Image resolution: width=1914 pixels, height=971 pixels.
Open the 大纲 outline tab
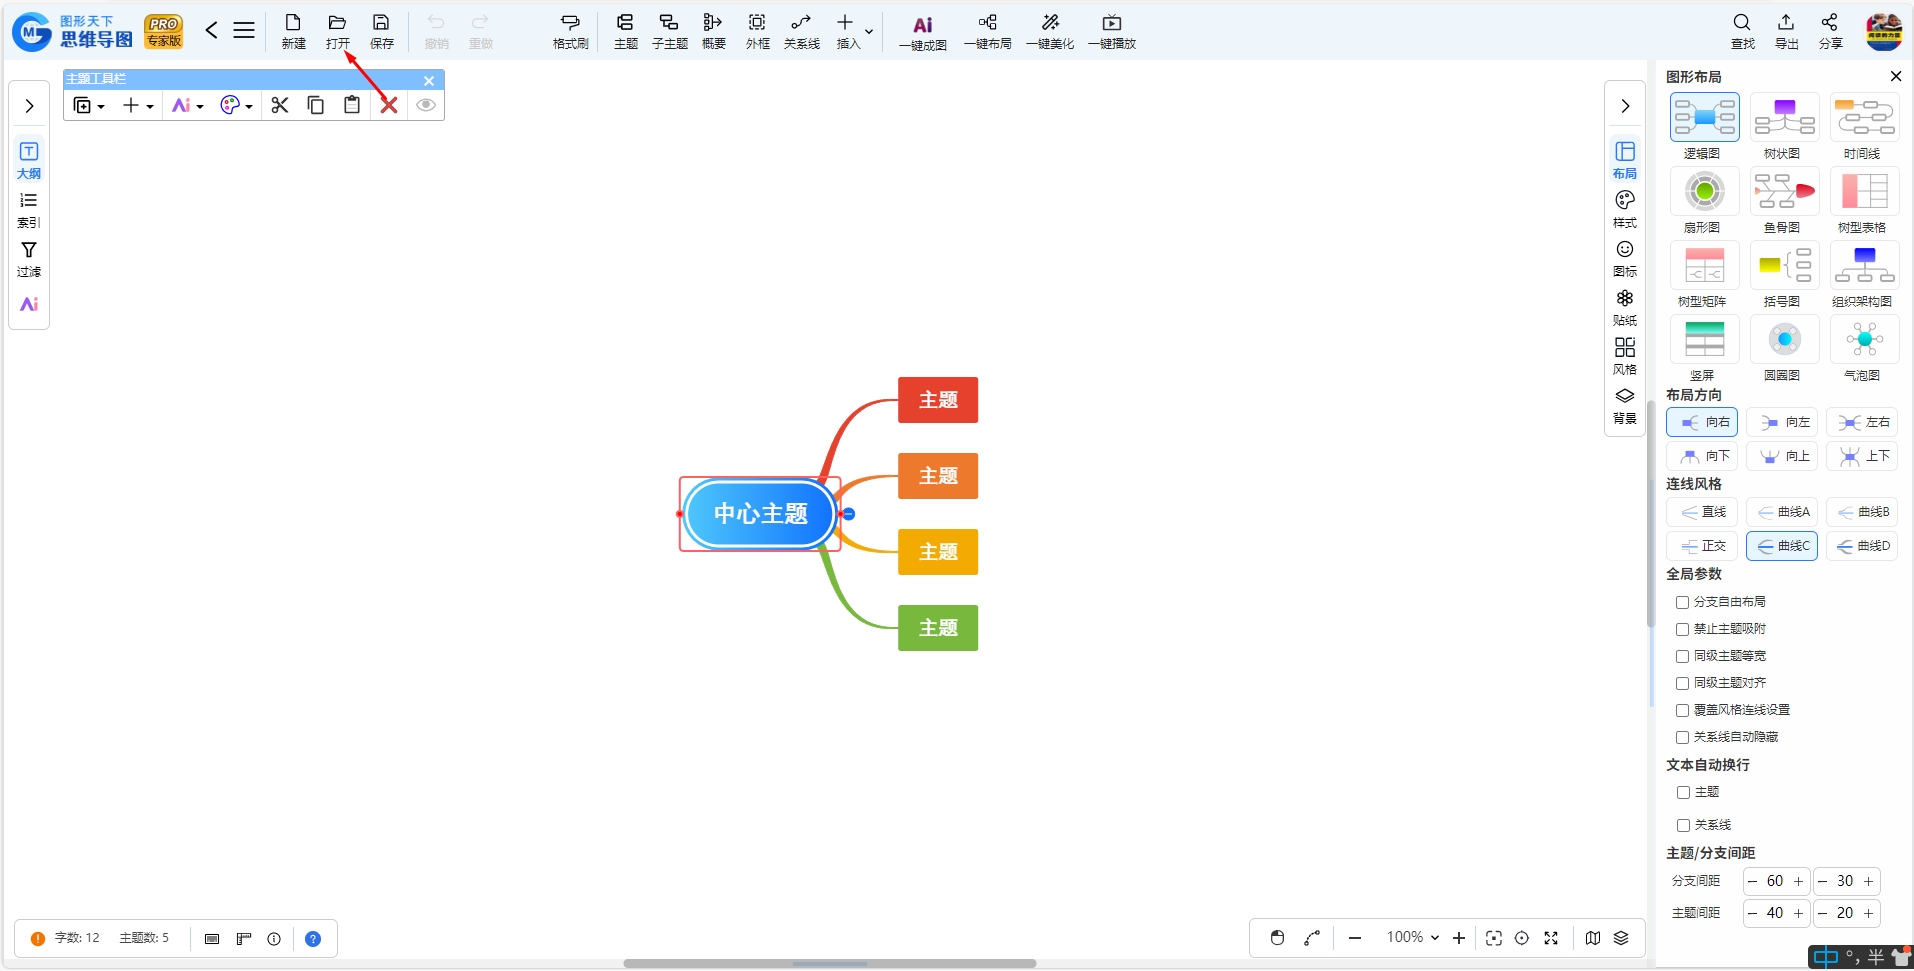coord(29,160)
